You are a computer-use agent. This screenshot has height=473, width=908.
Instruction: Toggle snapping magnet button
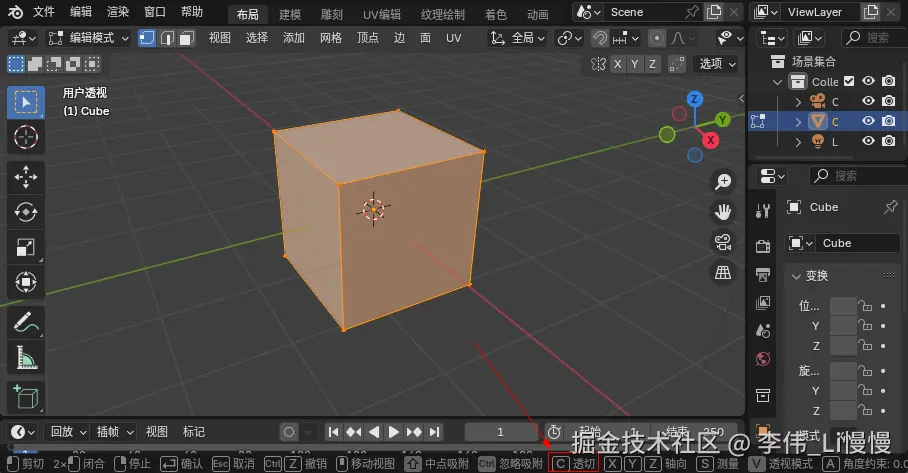[600, 38]
